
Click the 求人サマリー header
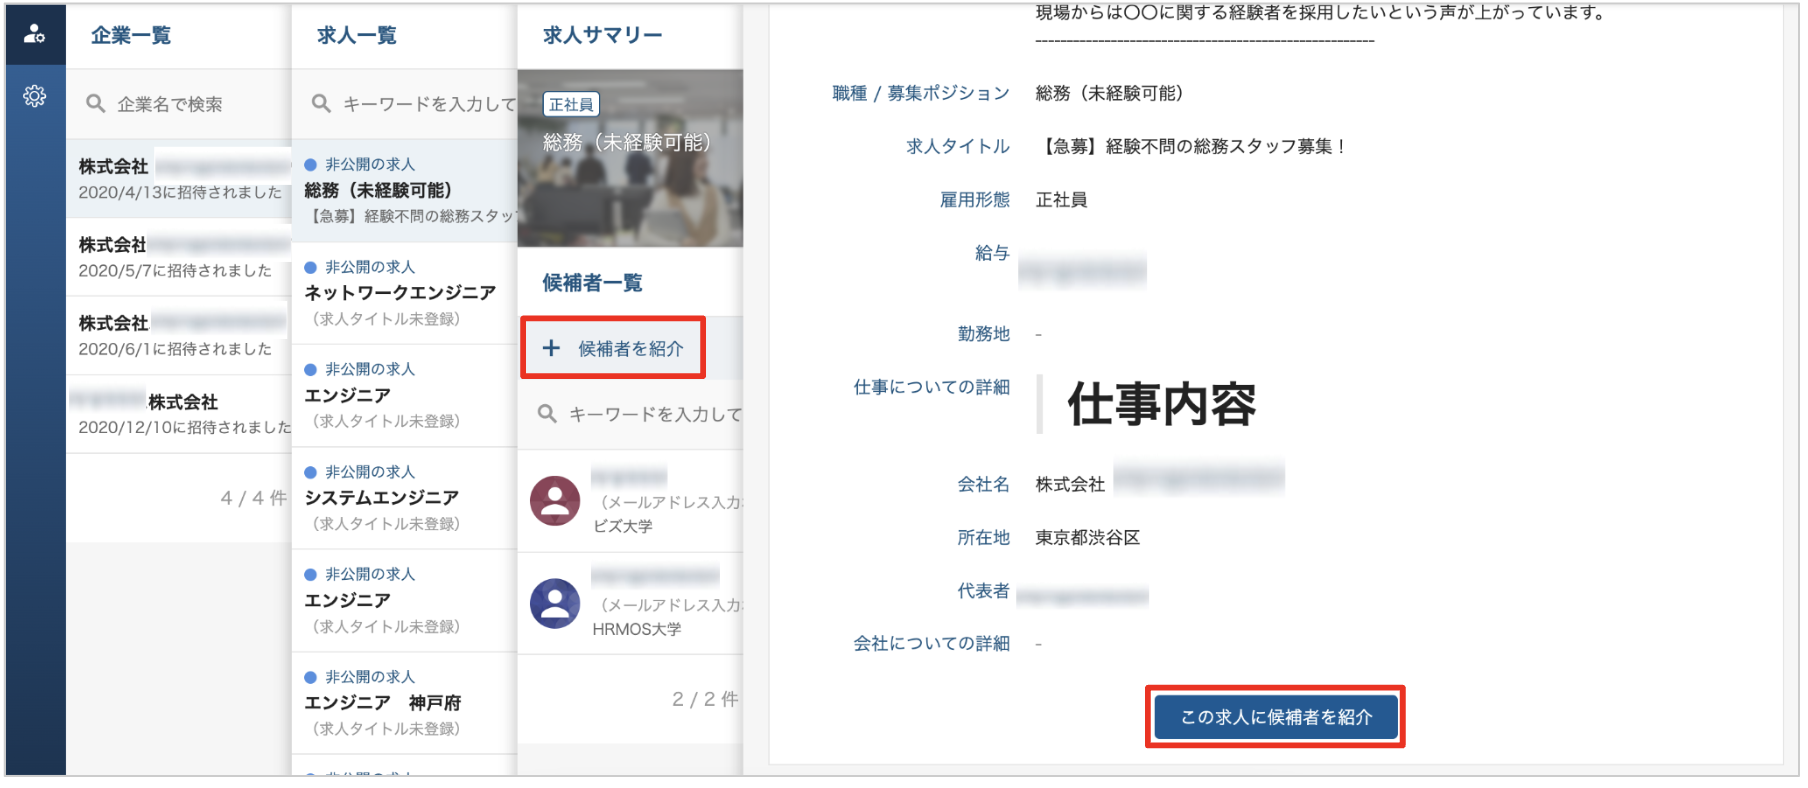(x=603, y=35)
